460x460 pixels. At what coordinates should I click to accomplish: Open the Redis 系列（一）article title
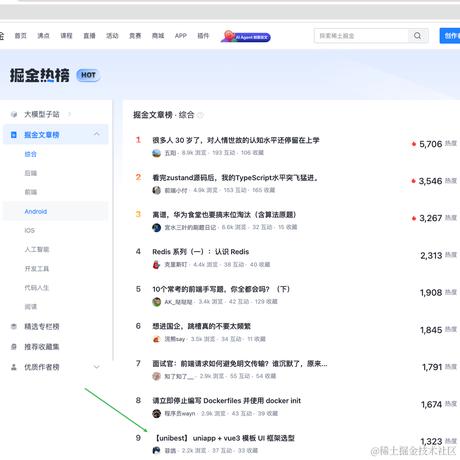pyautogui.click(x=201, y=252)
